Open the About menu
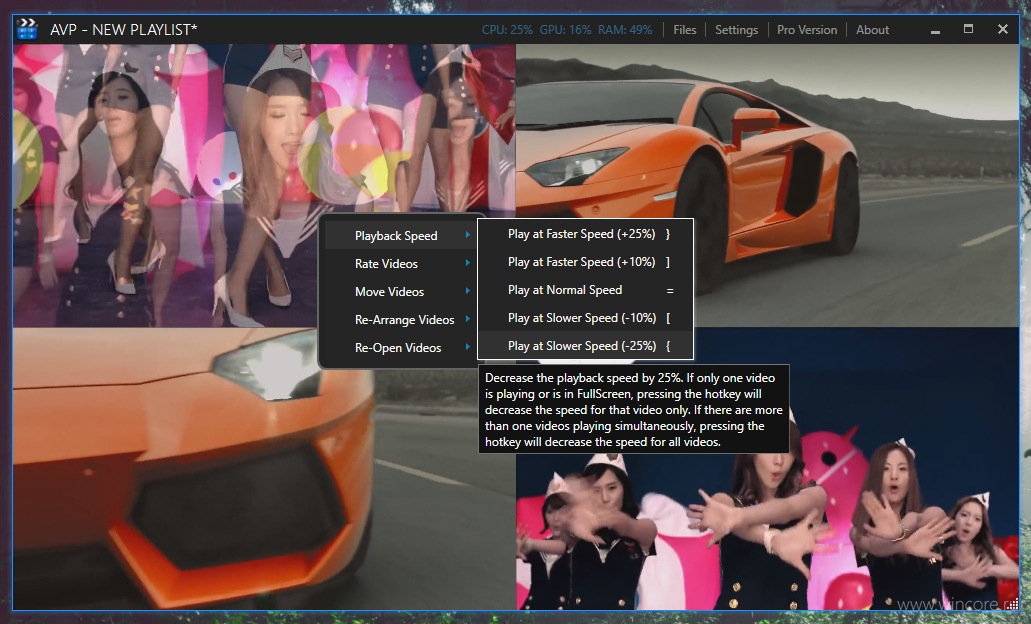 (x=873, y=30)
